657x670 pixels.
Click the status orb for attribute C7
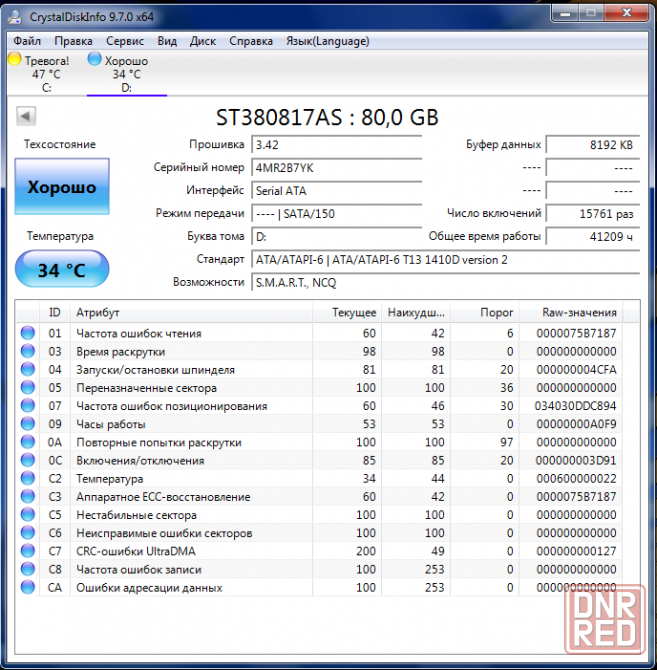tap(28, 551)
